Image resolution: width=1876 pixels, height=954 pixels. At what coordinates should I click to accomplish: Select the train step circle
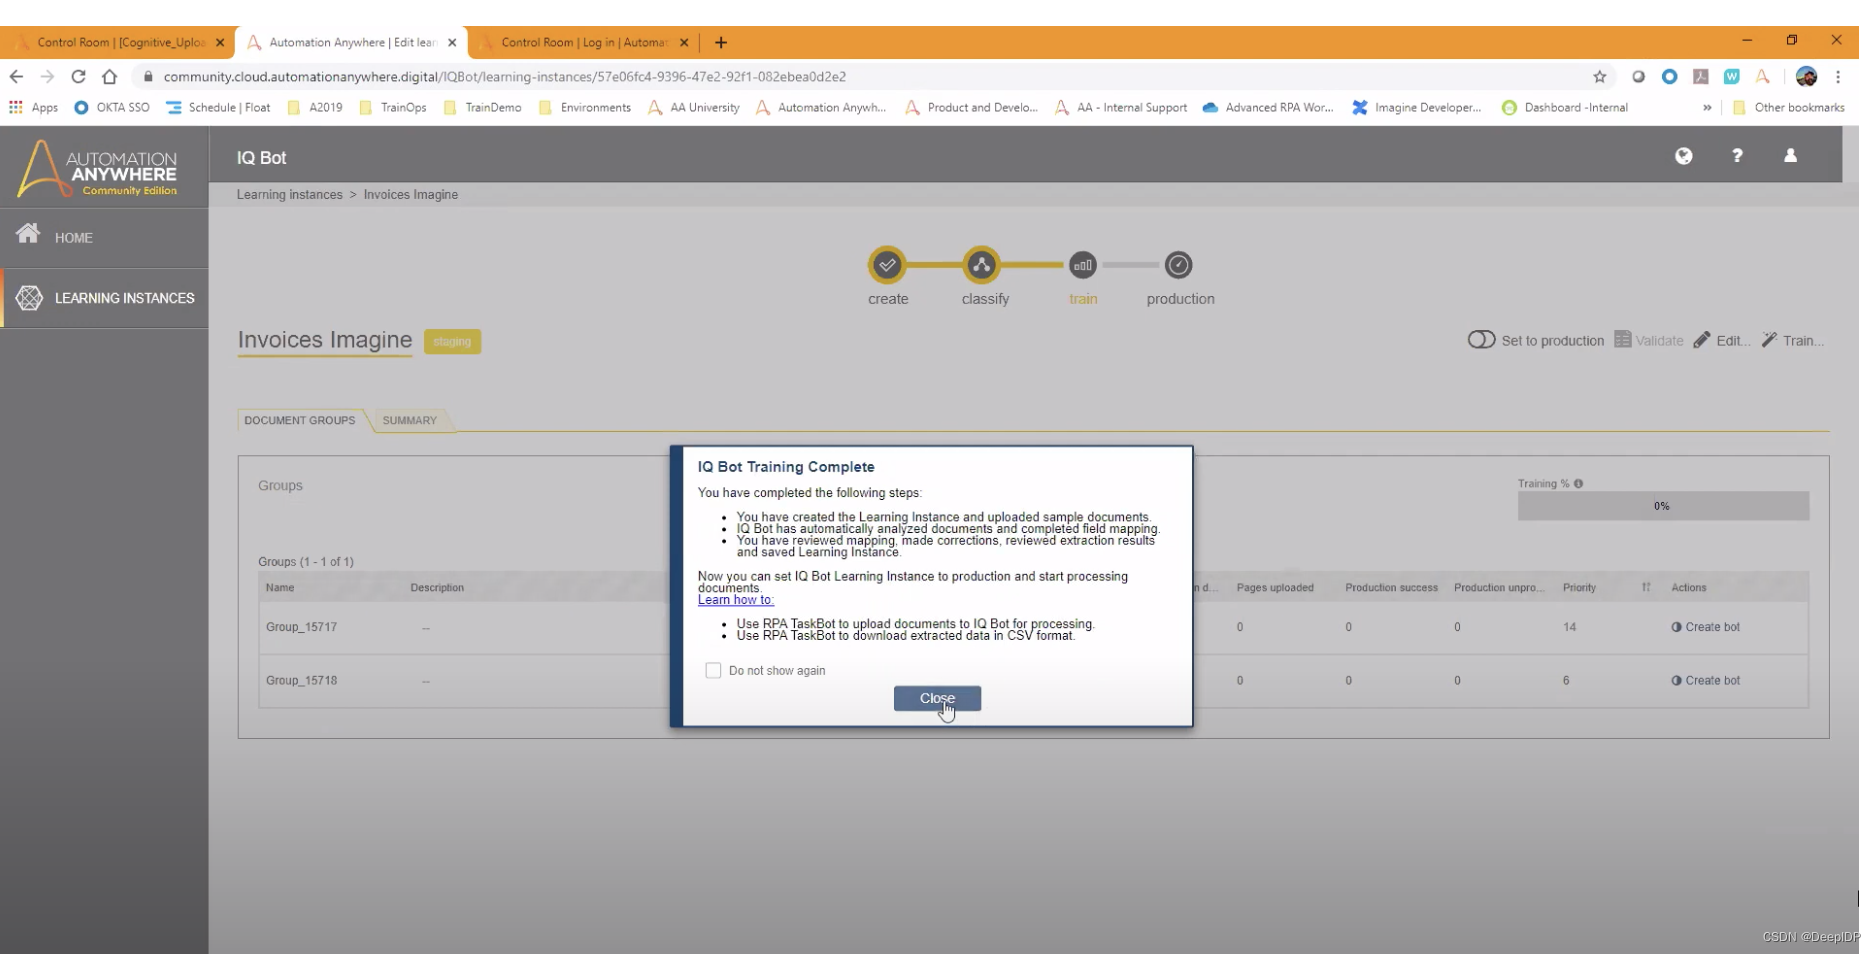pyautogui.click(x=1083, y=265)
